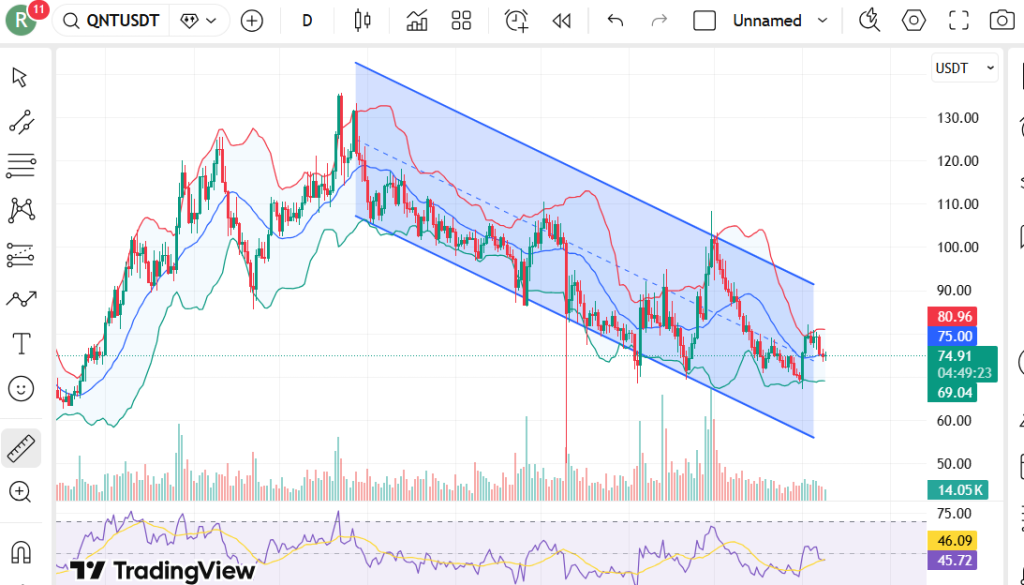The image size is (1024, 585).
Task: Toggle magnet mode on the drawing sidebar
Action: tap(21, 551)
